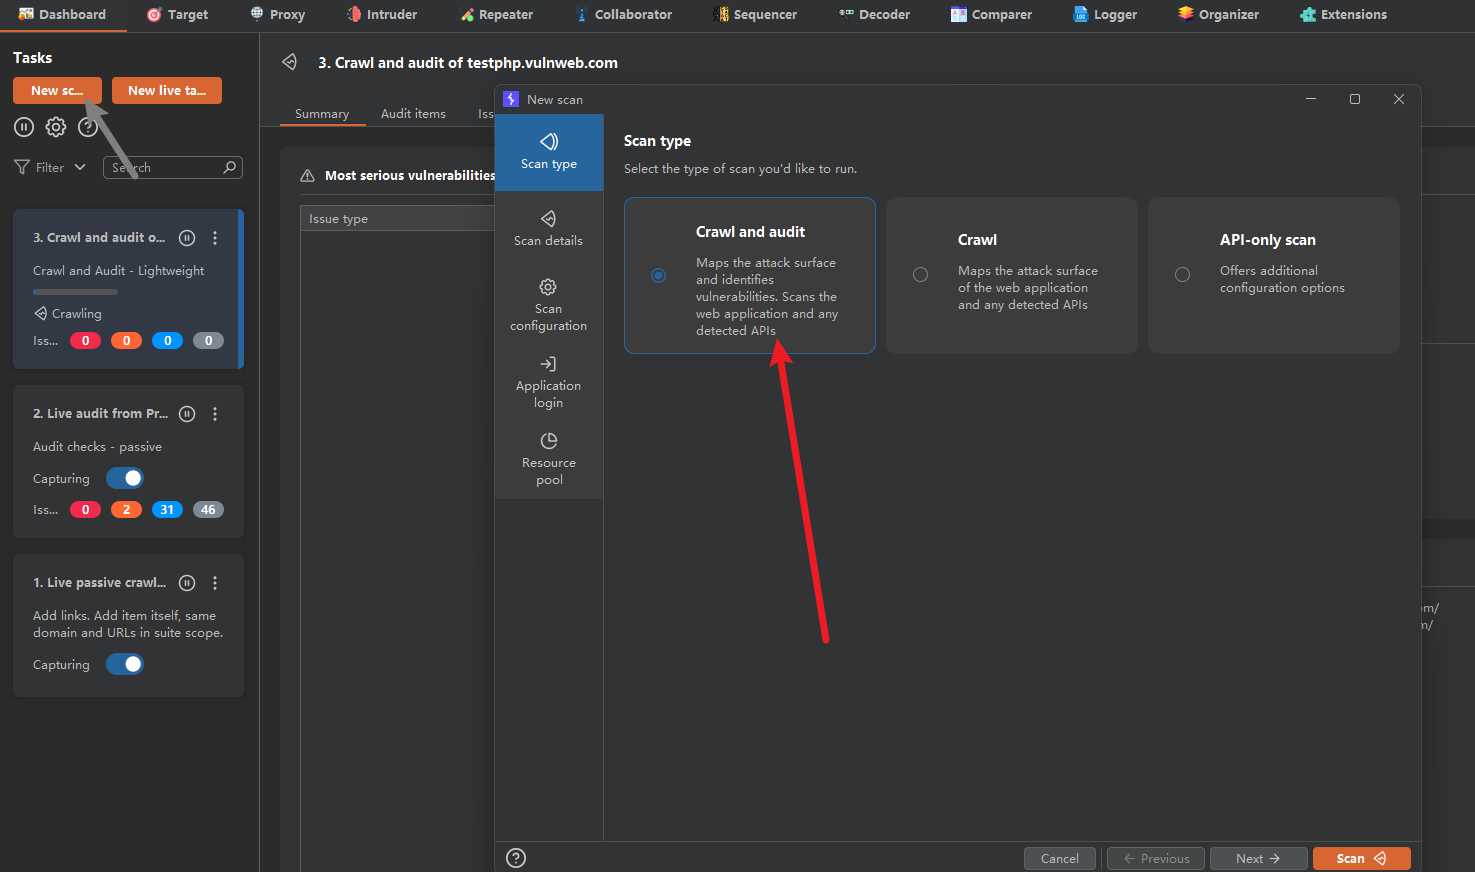Open the Collaborator tab

[624, 15]
